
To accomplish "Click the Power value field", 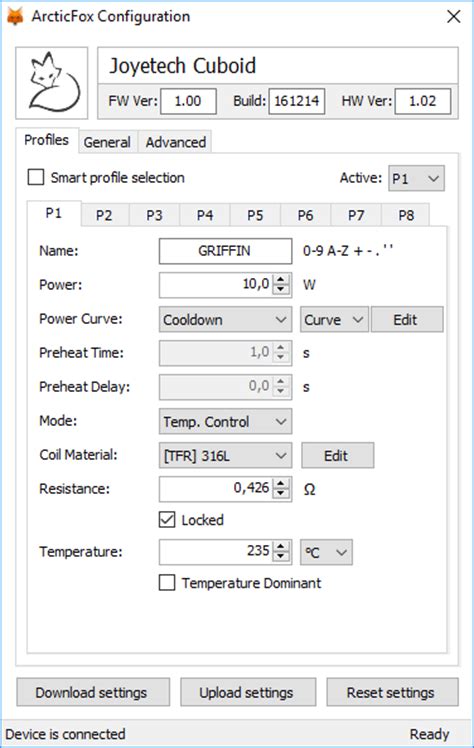I will [x=216, y=285].
